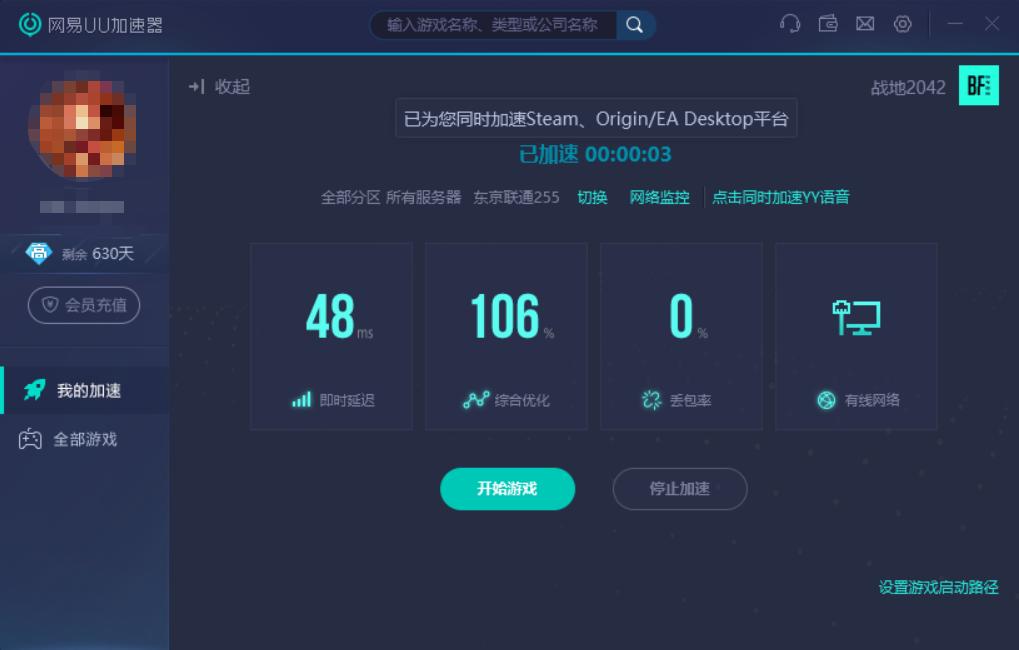Open the 网络监控 network monitor
The width and height of the screenshot is (1019, 650).
click(659, 197)
